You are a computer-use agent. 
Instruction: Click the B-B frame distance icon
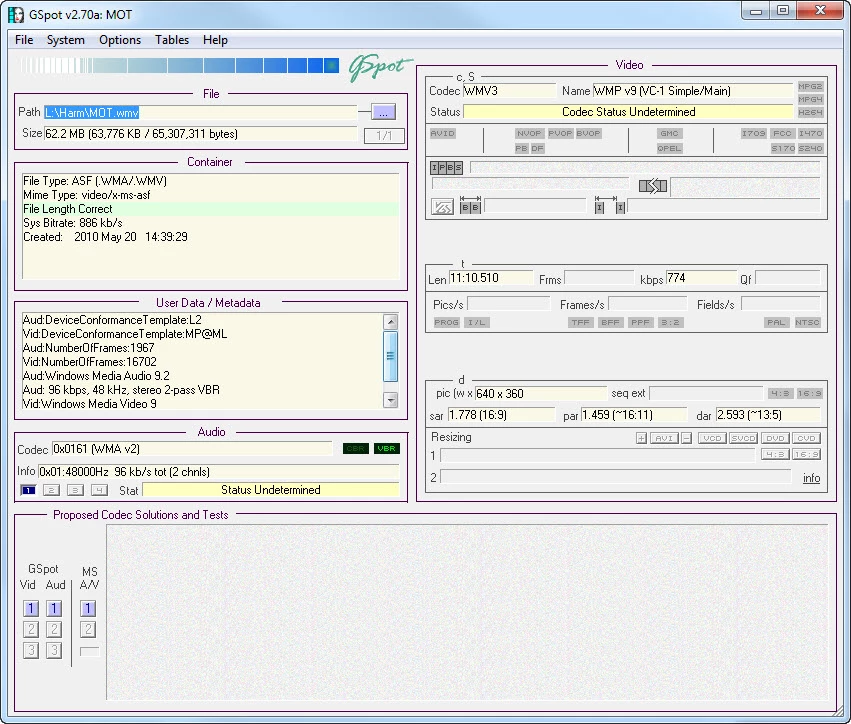(x=471, y=205)
